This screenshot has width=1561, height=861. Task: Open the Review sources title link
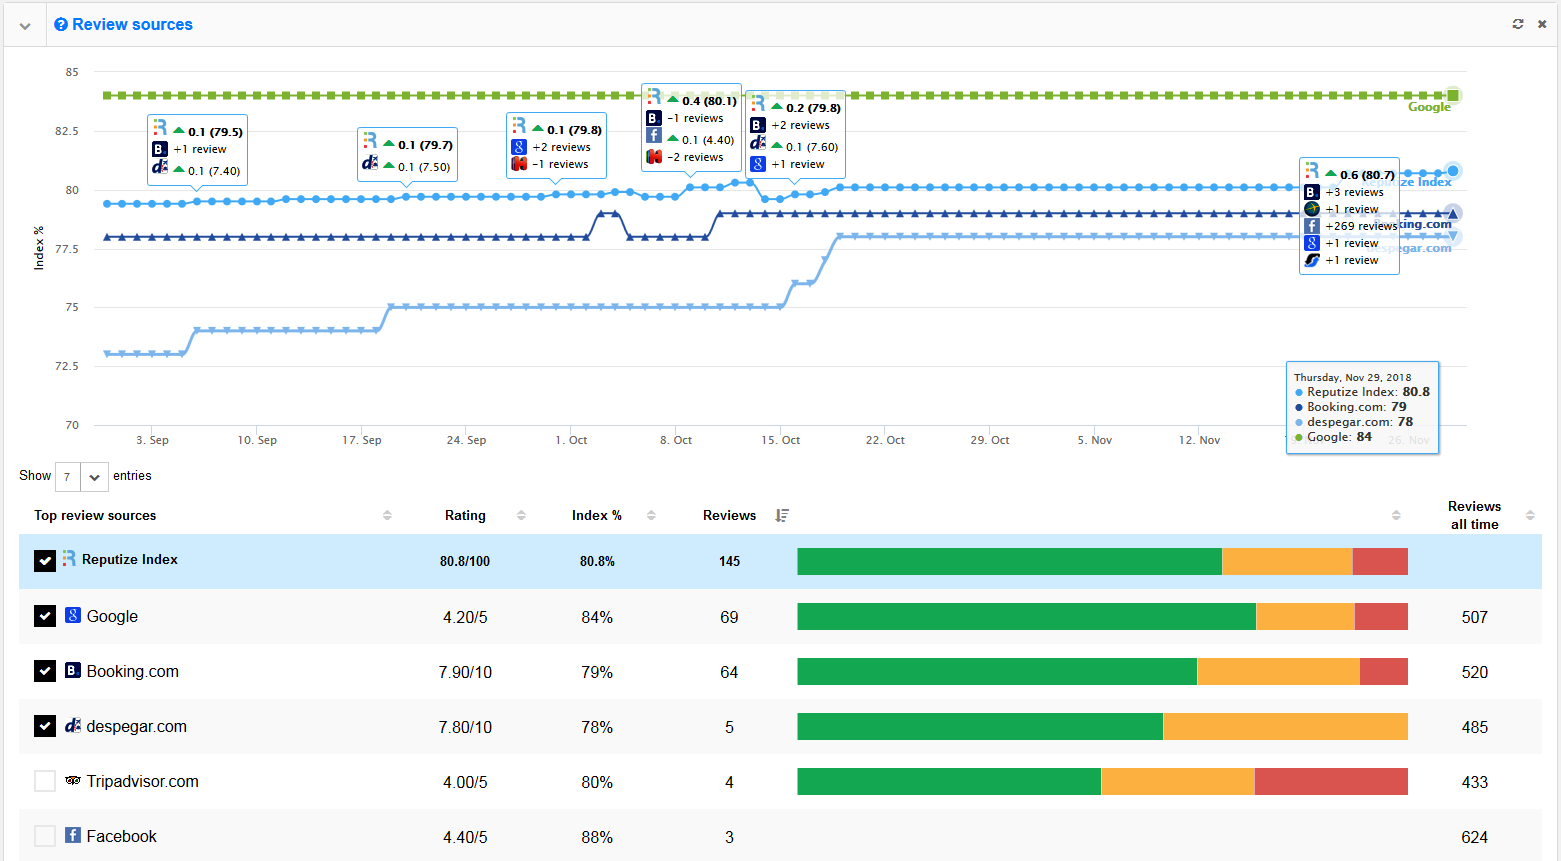tap(132, 24)
